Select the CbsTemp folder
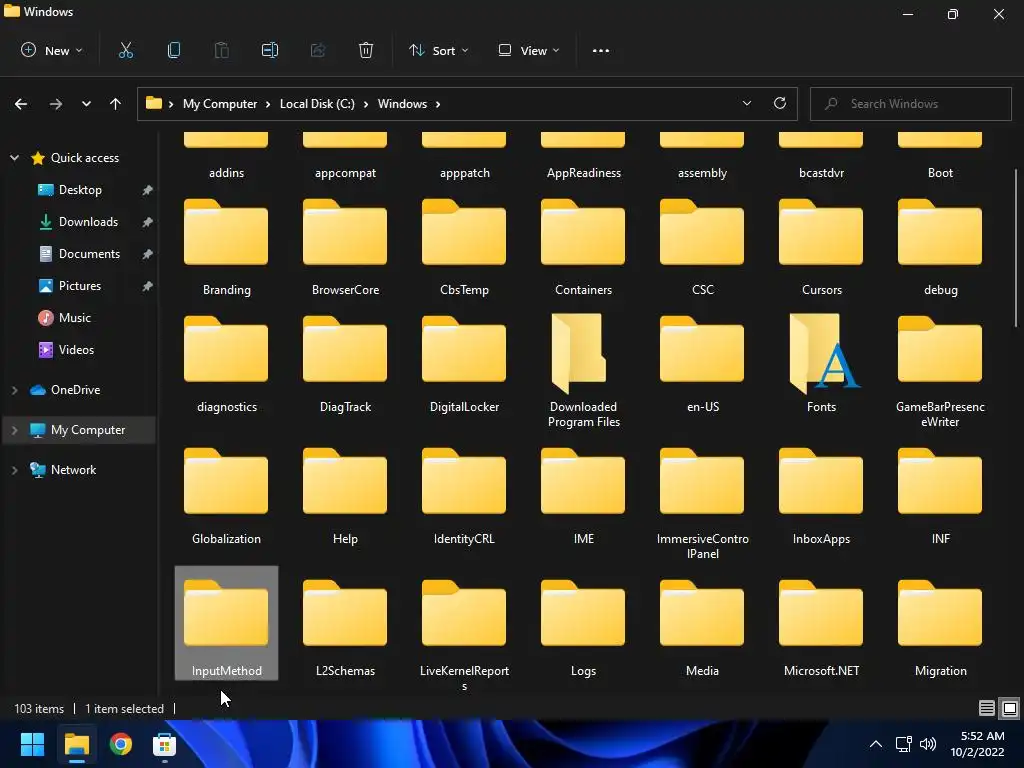The height and width of the screenshot is (768, 1024). point(464,247)
